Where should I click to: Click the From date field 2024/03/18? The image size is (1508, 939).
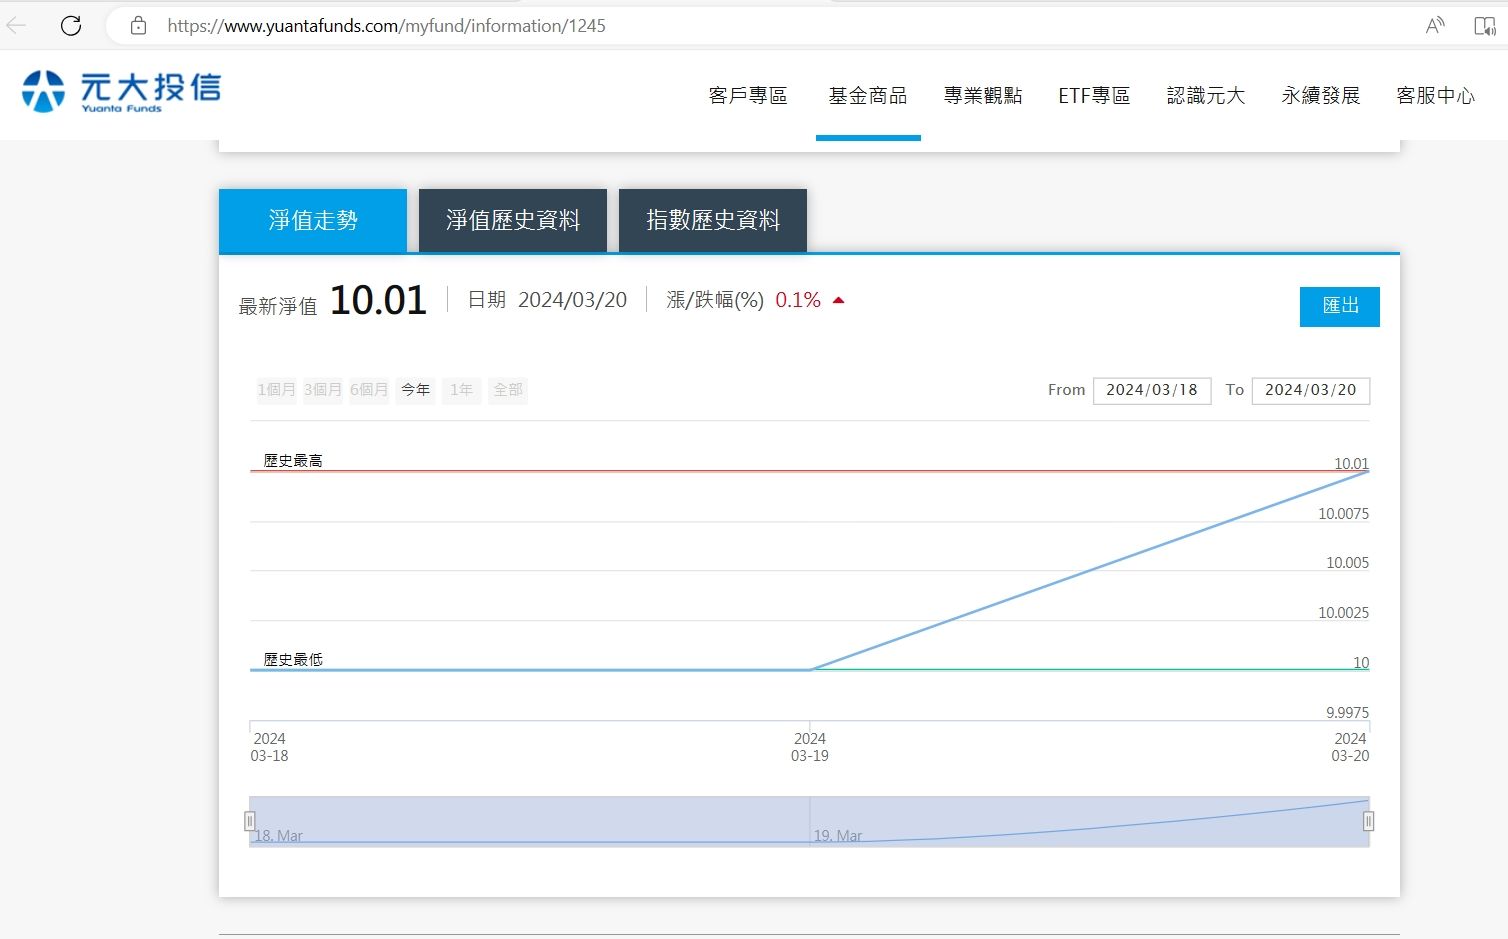(x=1152, y=390)
